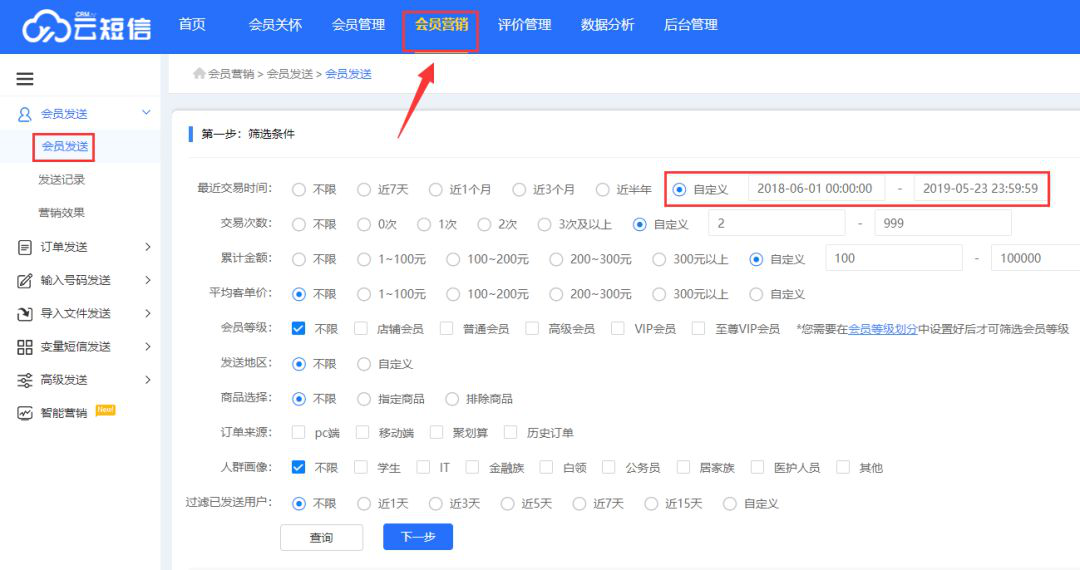Check the VIP会员 checkbox
This screenshot has width=1080, height=570.
tap(618, 328)
